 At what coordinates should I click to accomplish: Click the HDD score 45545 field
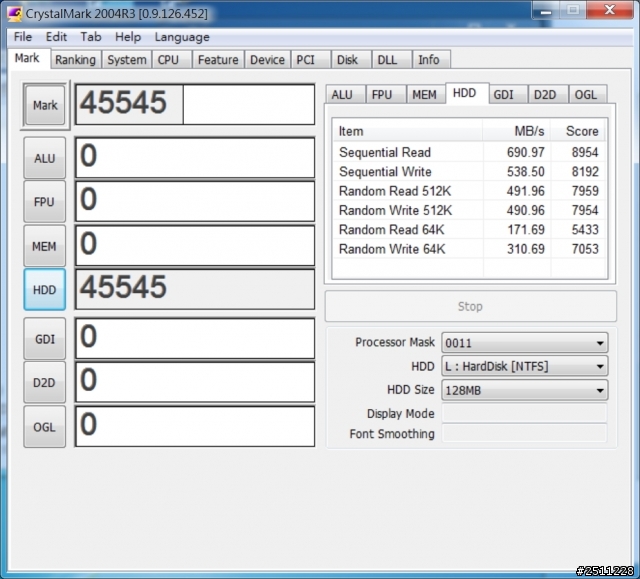[x=195, y=289]
